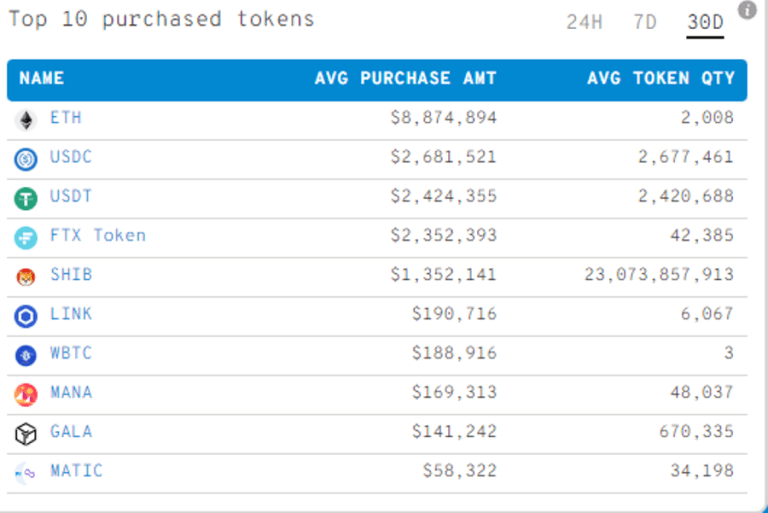Click the WBTC coin icon
Screen dimensions: 768x513
point(26,355)
